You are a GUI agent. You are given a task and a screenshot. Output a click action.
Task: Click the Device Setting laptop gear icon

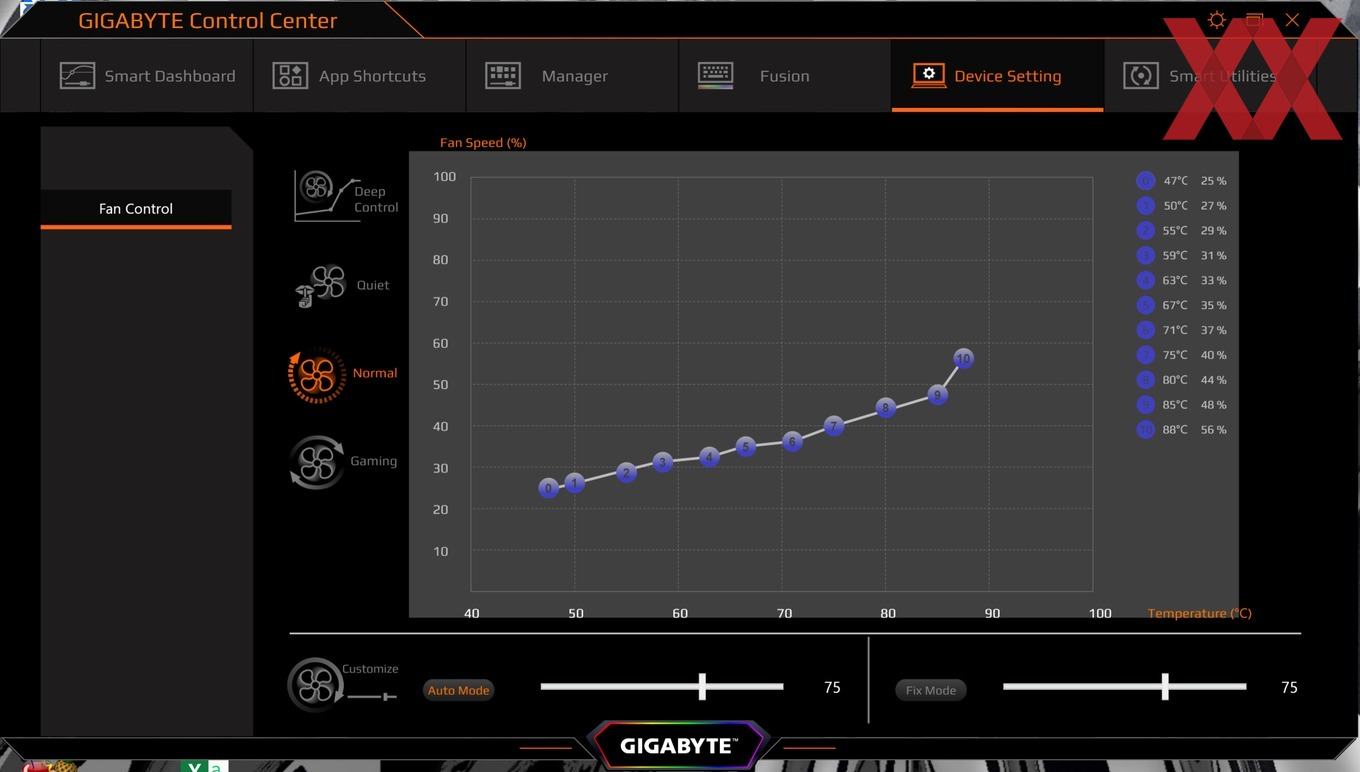point(929,76)
